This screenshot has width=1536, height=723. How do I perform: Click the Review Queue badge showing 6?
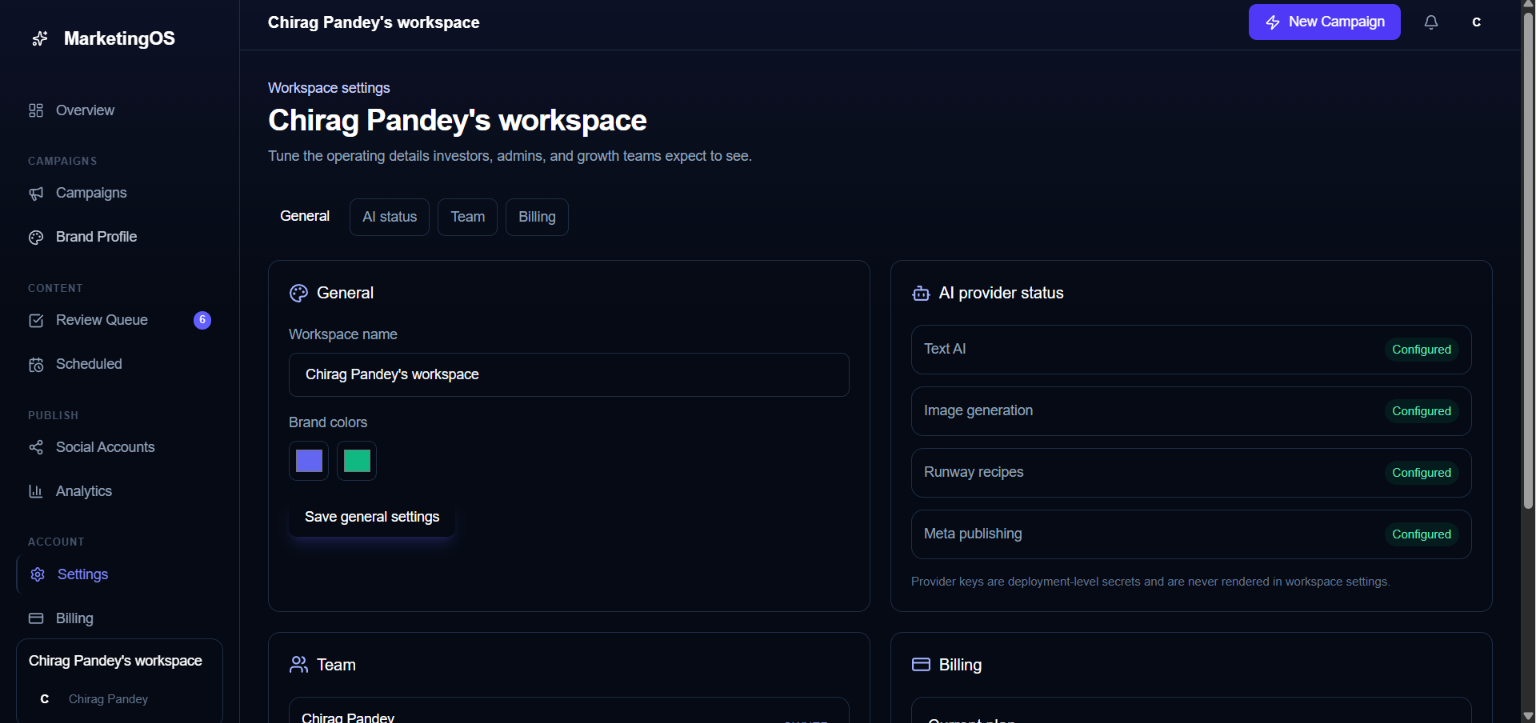[x=202, y=320]
